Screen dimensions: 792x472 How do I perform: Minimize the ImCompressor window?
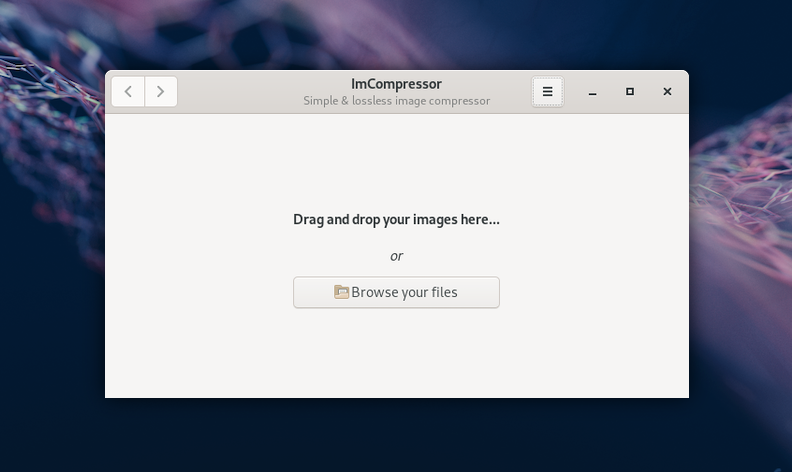[x=592, y=92]
